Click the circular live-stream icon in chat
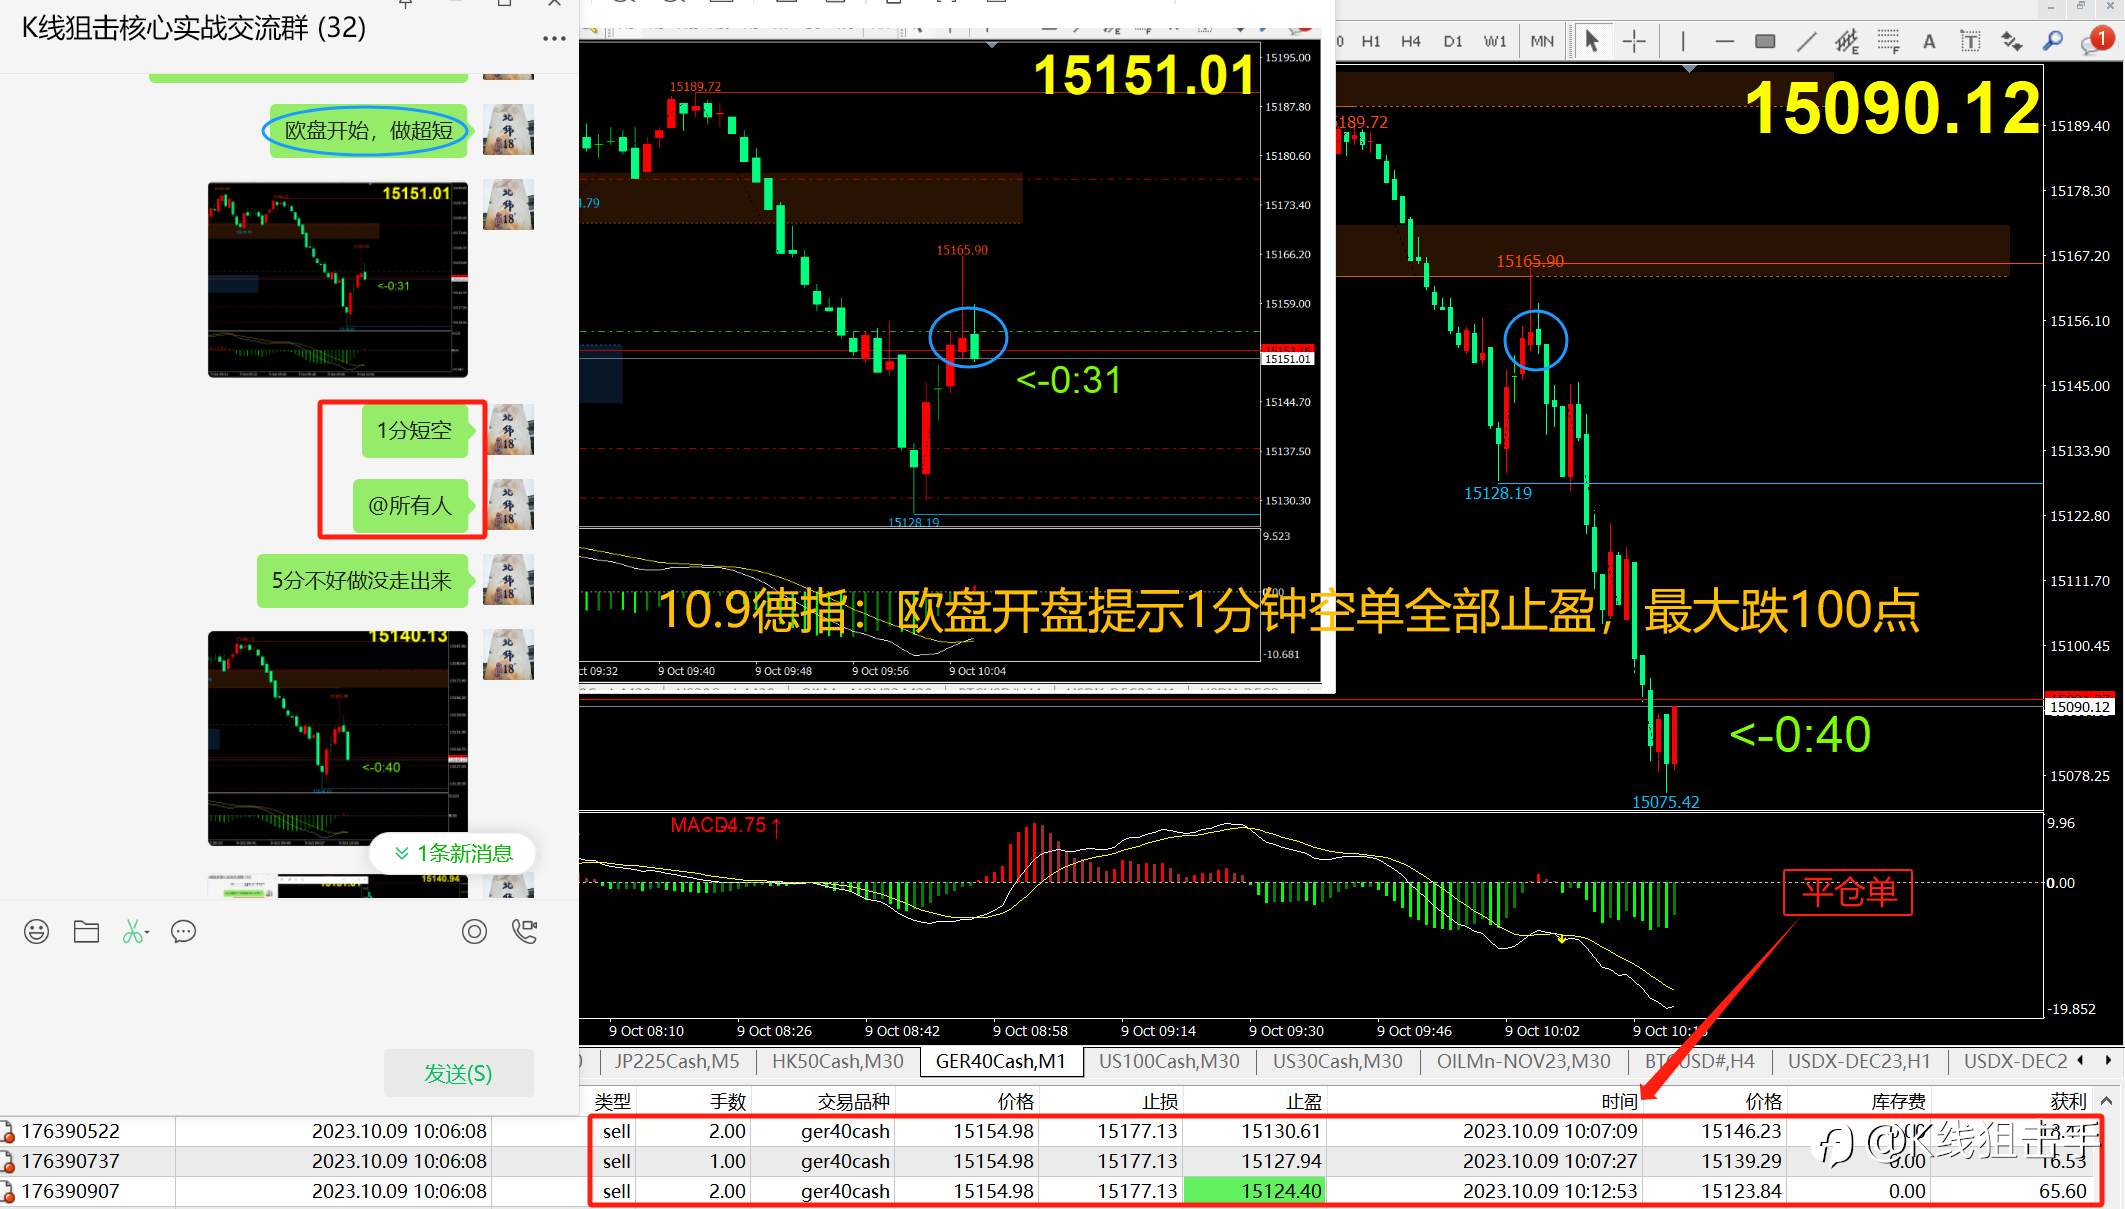This screenshot has width=2125, height=1209. point(474,932)
